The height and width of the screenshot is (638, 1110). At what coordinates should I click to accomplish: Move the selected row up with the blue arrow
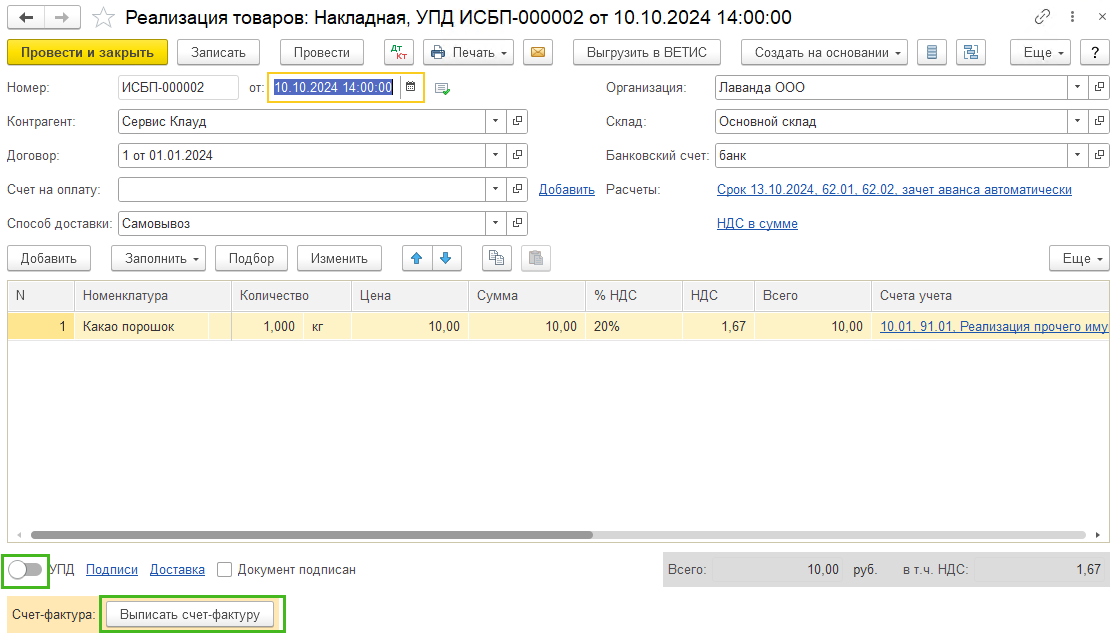417,258
